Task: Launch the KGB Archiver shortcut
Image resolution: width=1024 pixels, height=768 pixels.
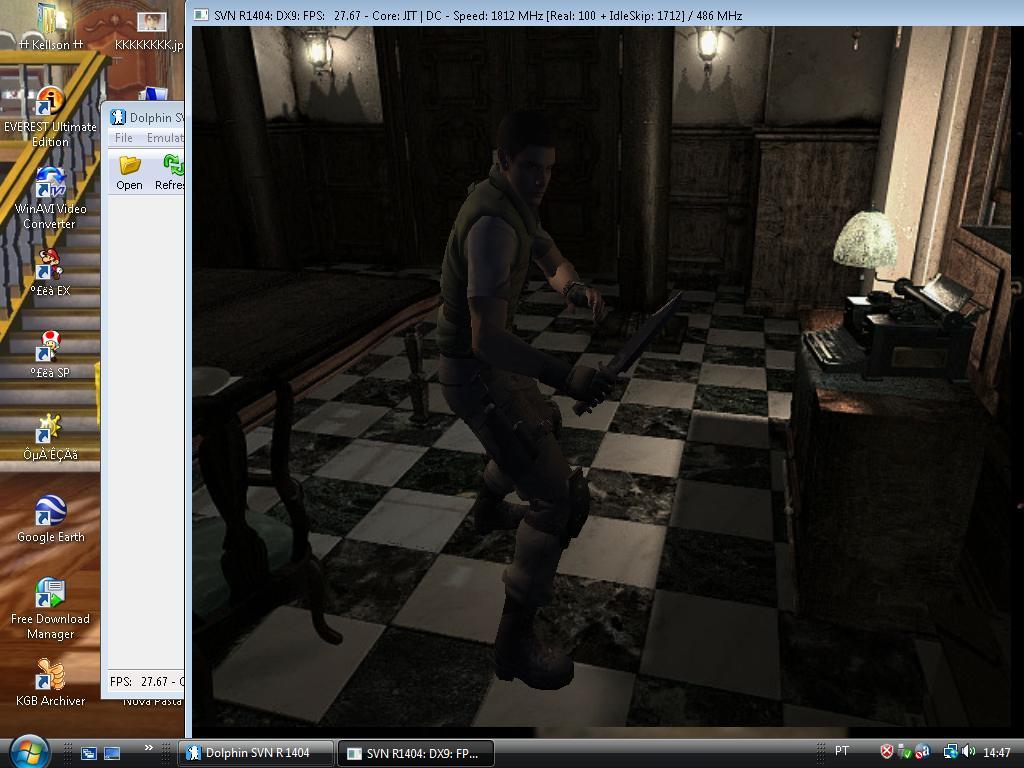Action: point(50,683)
